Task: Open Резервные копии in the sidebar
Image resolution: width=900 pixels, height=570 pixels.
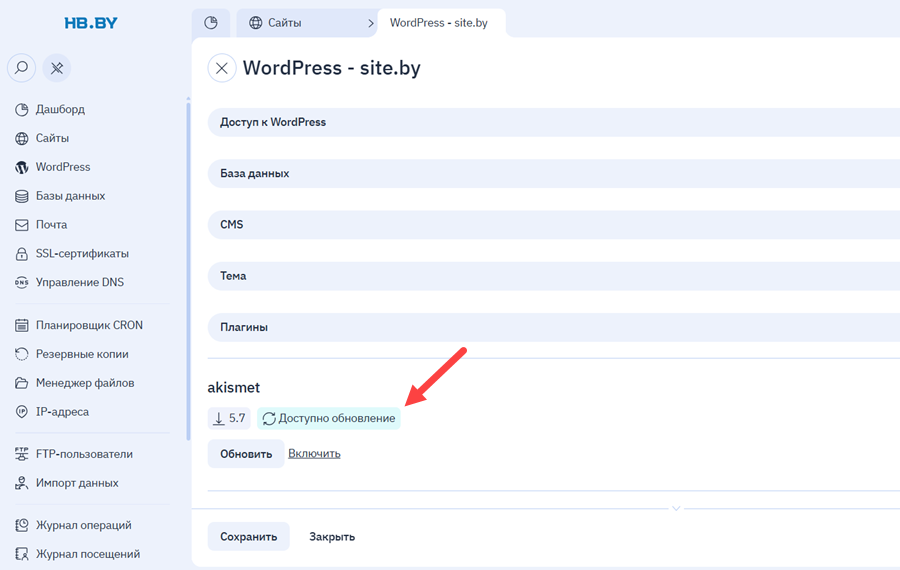Action: click(x=82, y=354)
